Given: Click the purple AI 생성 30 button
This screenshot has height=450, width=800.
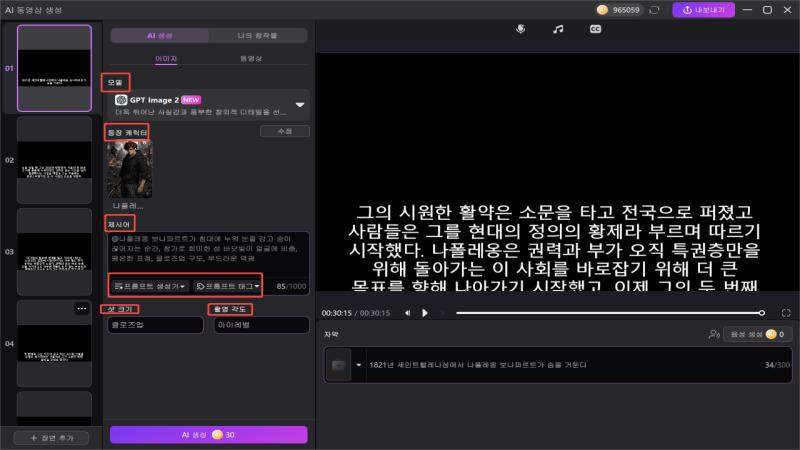Looking at the screenshot, I should (209, 435).
